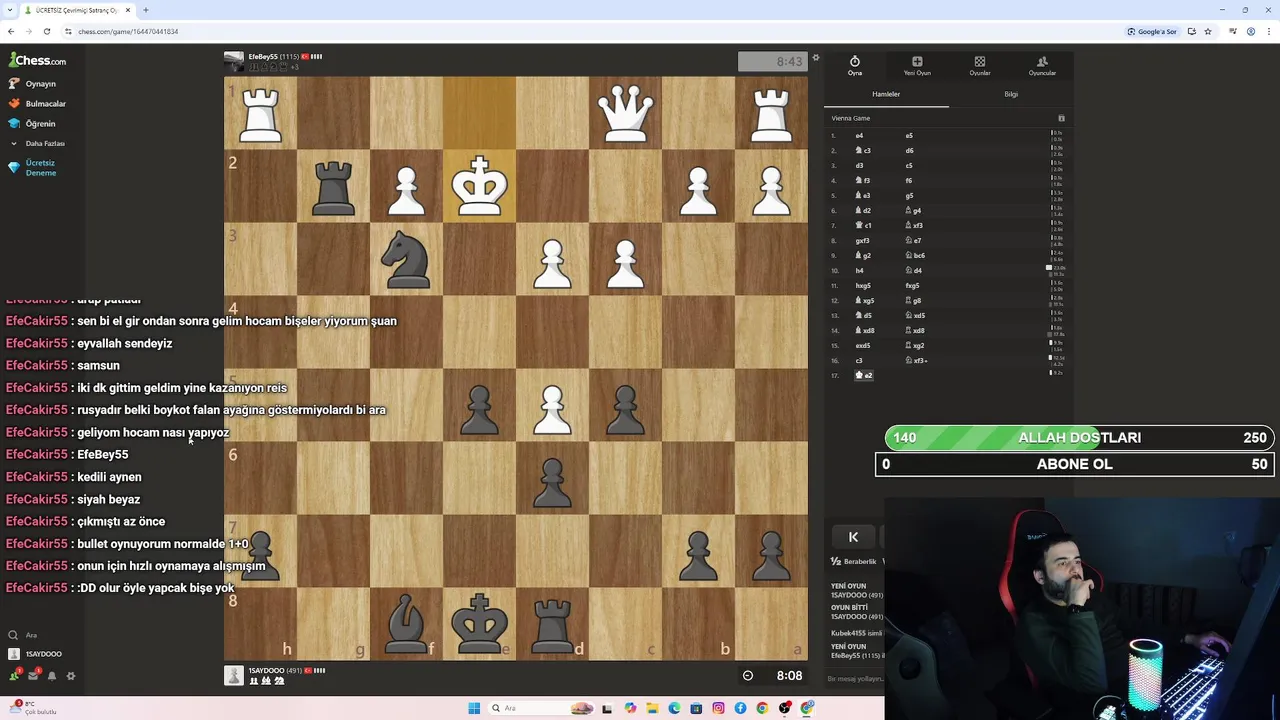
Task: Click the sidebar search icon
Action: tap(13, 635)
